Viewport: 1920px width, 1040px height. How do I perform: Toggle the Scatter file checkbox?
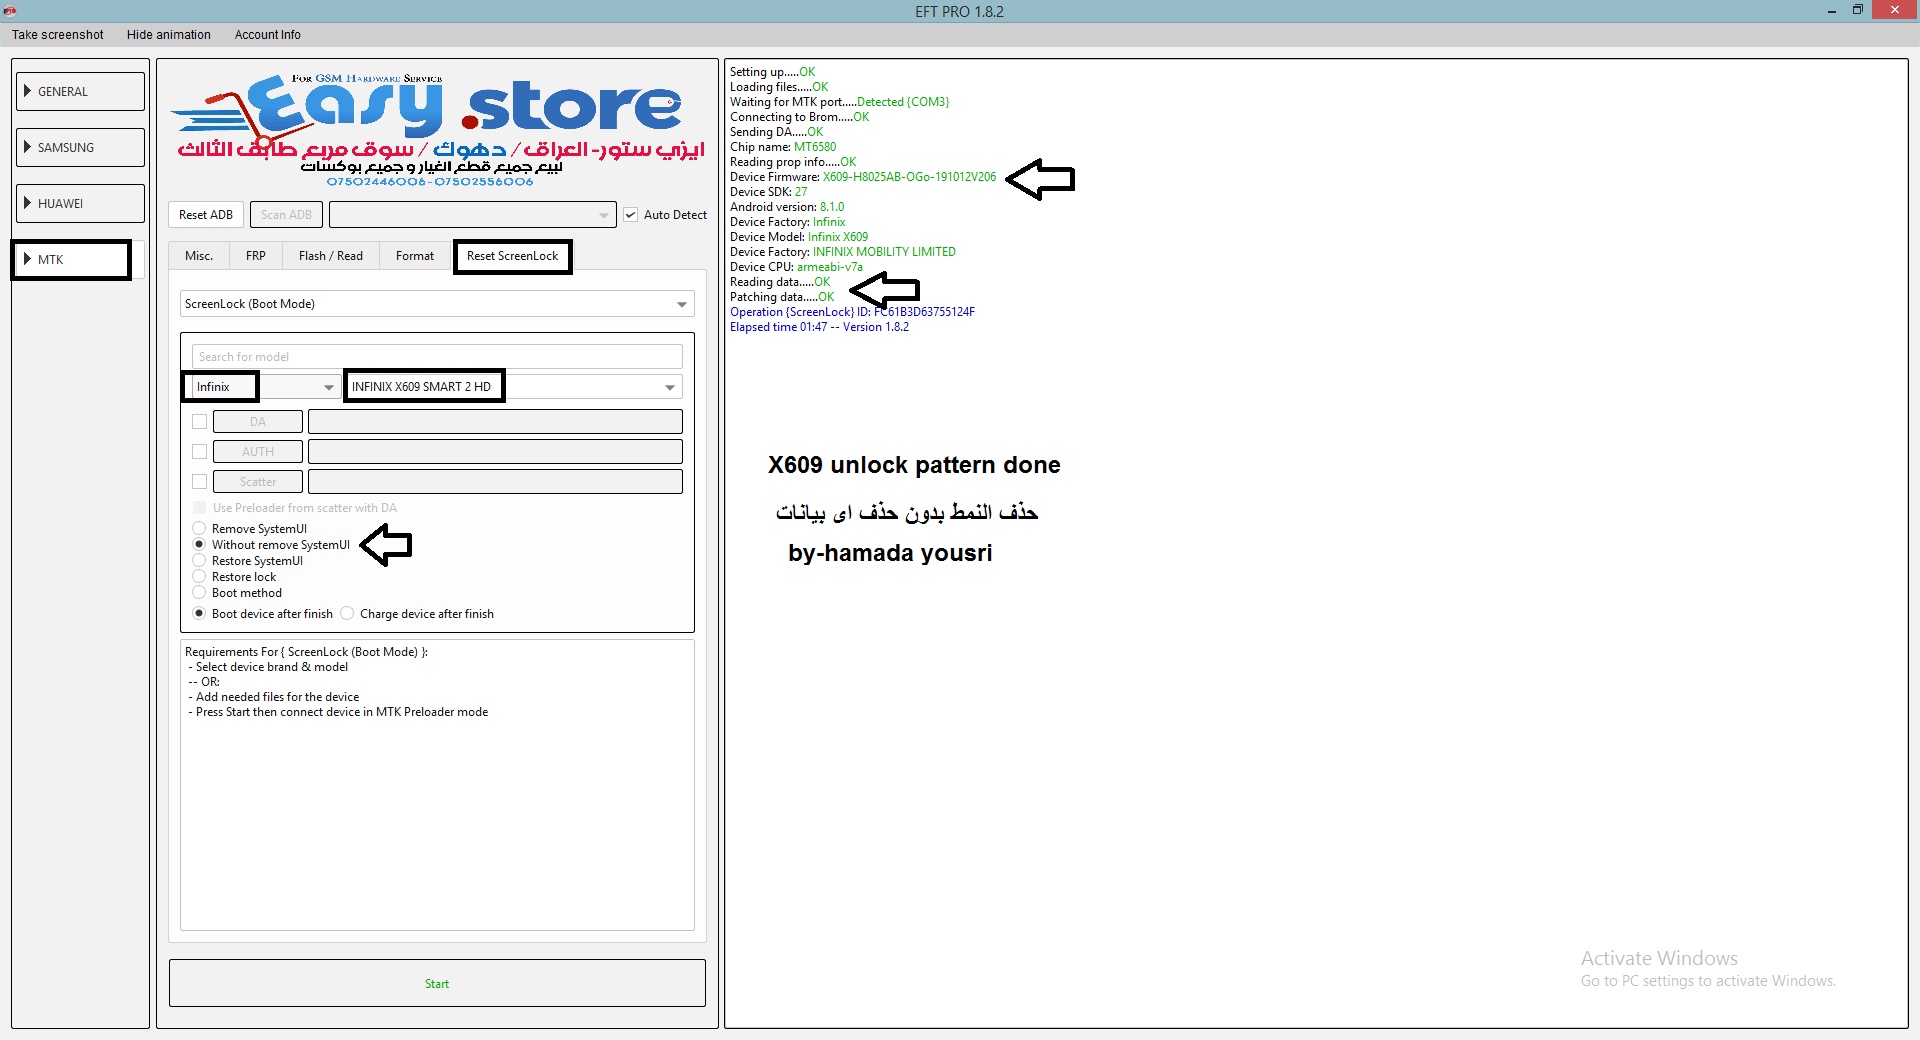[200, 482]
